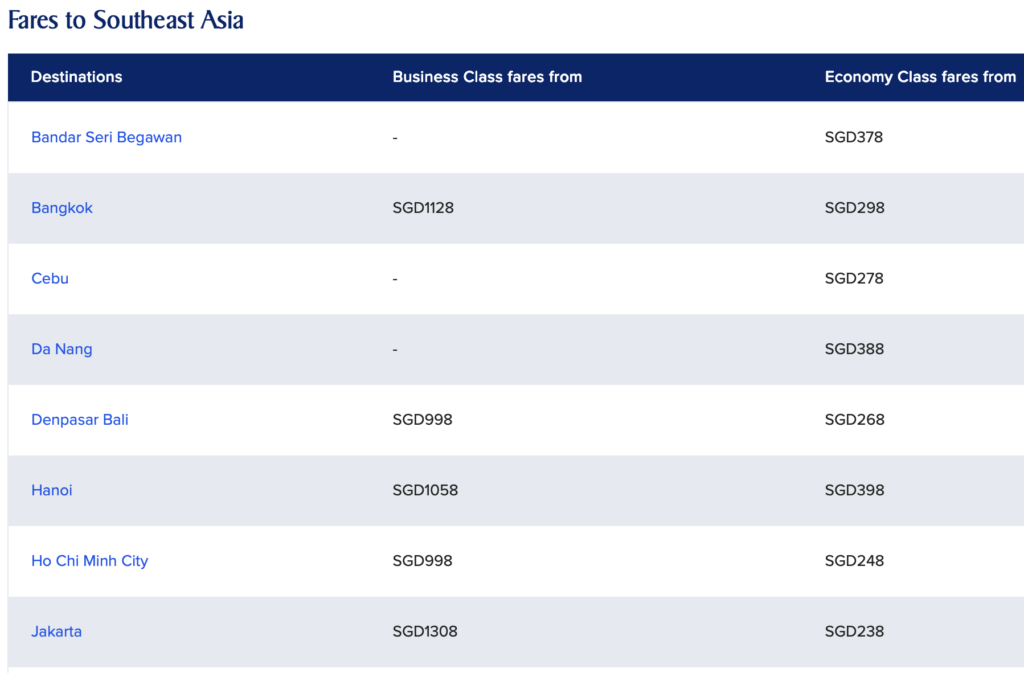The image size is (1024, 673).
Task: Click Jakarta's SGD1308 Business Class fare
Action: (425, 631)
